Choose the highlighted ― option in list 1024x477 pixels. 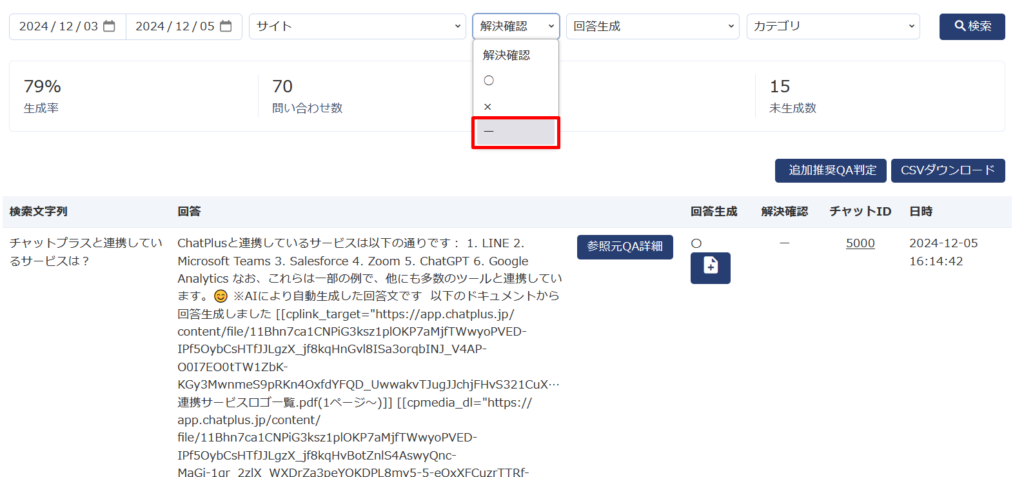(x=515, y=133)
